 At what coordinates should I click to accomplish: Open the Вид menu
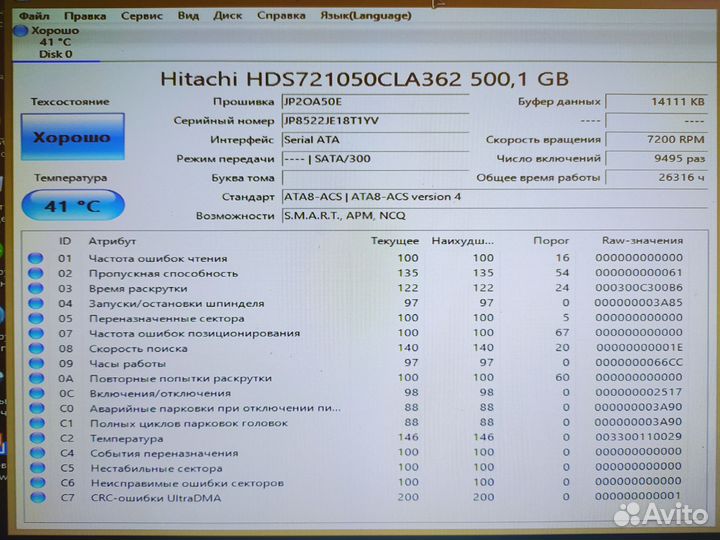point(188,16)
